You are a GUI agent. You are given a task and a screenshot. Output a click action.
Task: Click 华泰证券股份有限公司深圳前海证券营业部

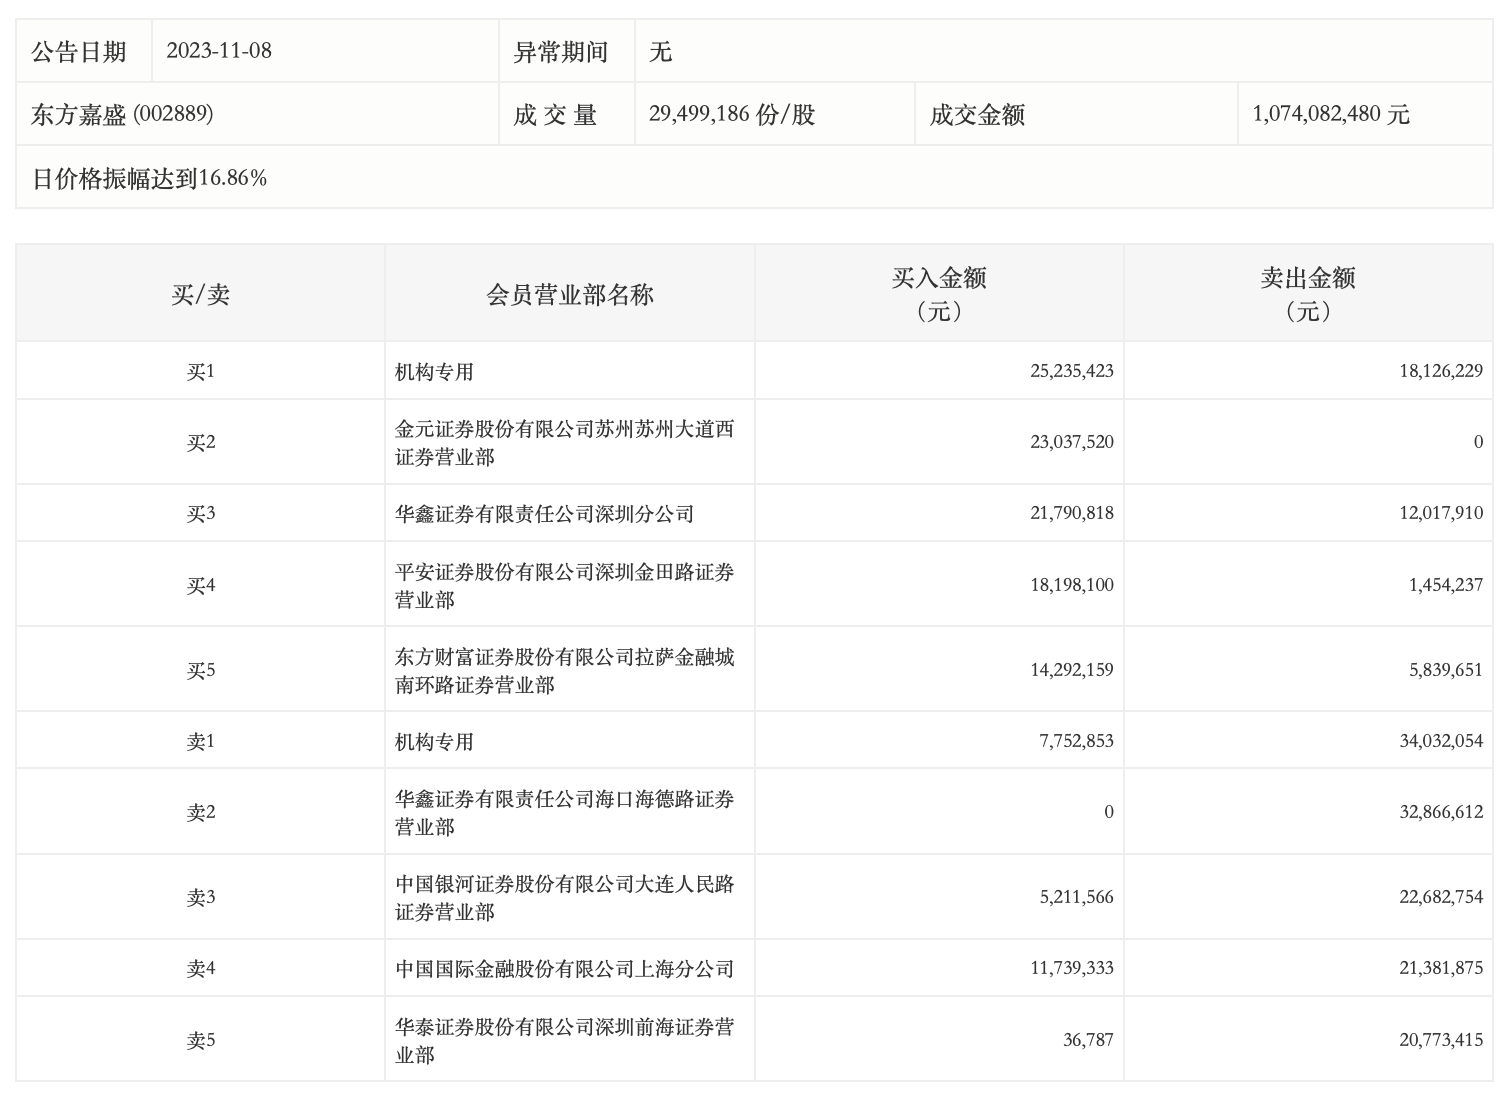tap(565, 1040)
